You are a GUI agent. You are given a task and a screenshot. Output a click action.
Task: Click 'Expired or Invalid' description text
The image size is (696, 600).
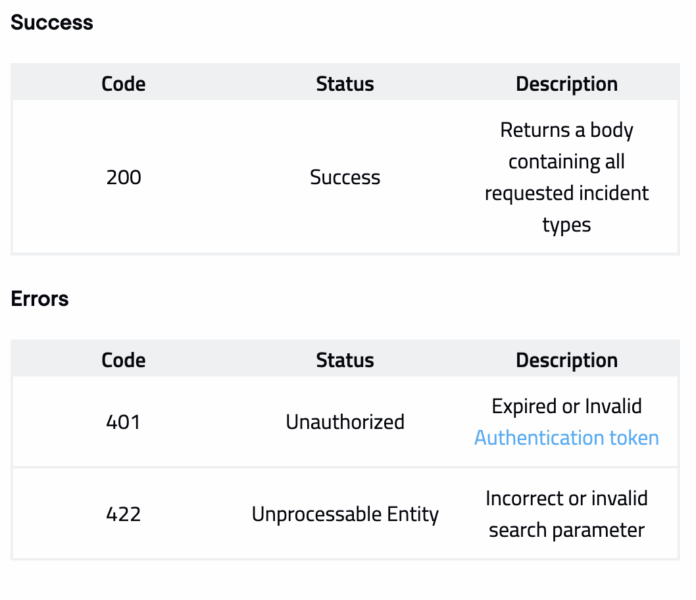click(566, 407)
